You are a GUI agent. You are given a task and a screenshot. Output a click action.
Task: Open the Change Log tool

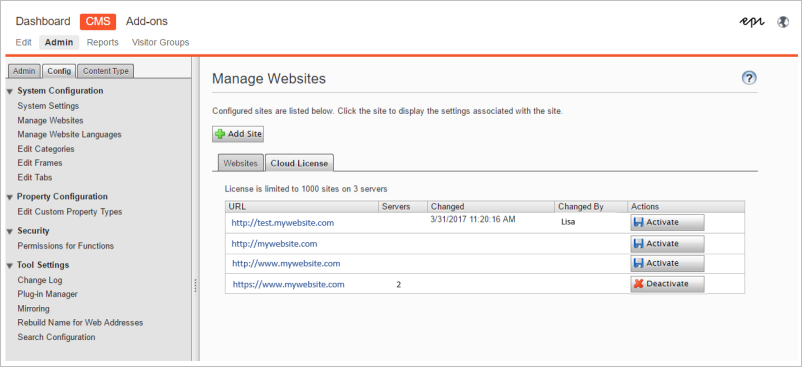pyautogui.click(x=40, y=280)
